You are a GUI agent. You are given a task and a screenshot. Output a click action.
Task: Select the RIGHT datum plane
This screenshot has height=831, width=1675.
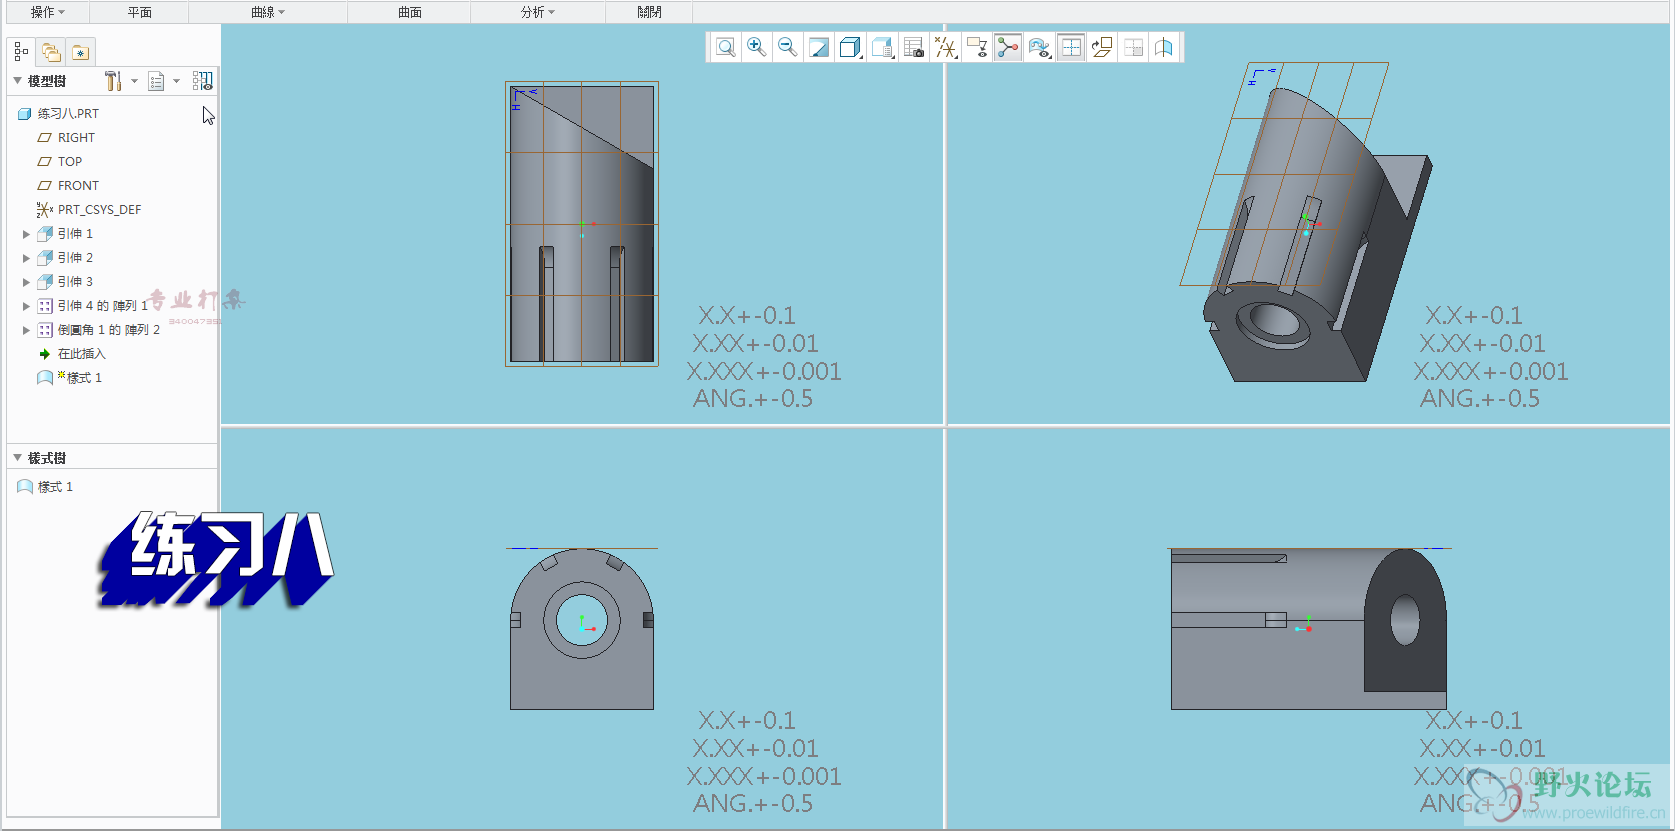pos(76,138)
